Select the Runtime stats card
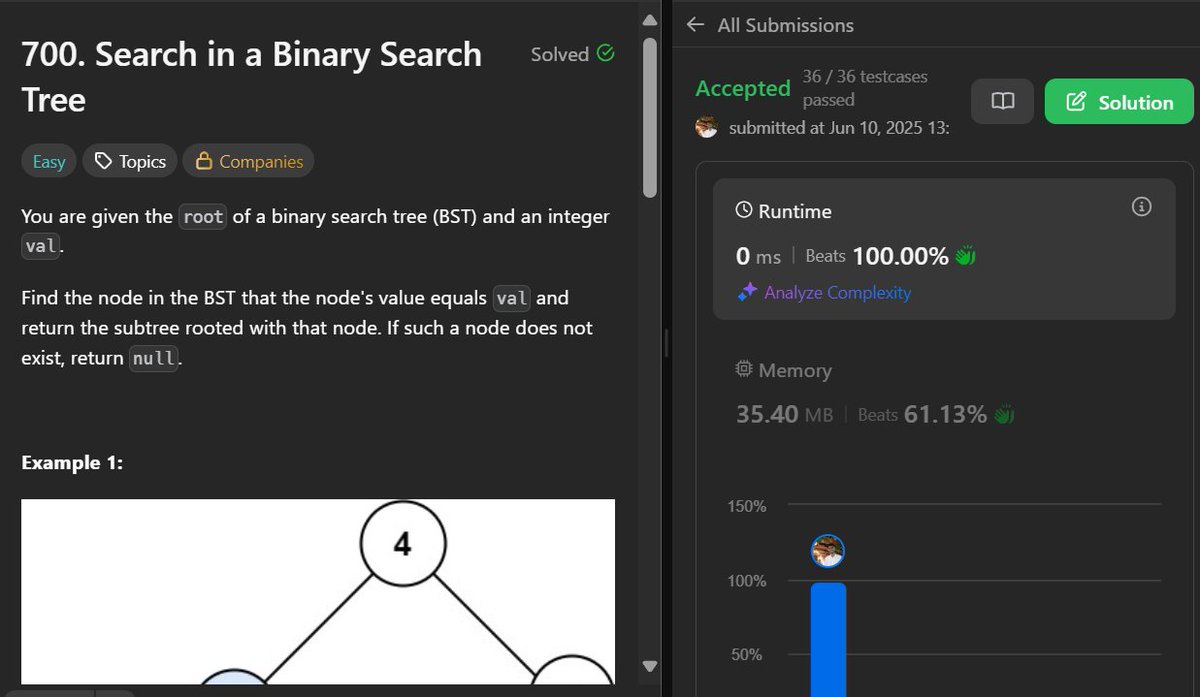Image resolution: width=1200 pixels, height=697 pixels. 943,249
